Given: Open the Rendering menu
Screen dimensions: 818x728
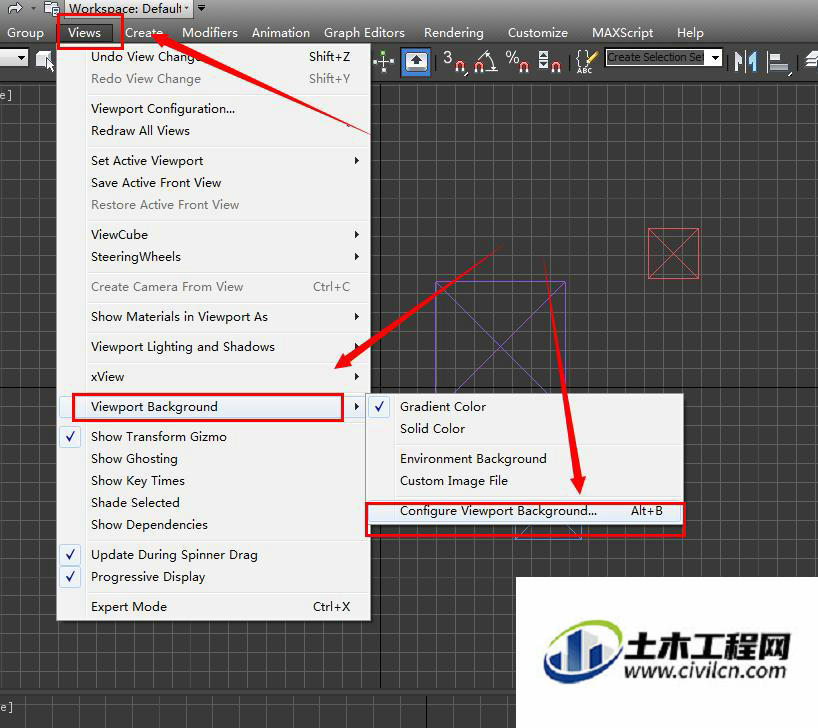Looking at the screenshot, I should 453,33.
